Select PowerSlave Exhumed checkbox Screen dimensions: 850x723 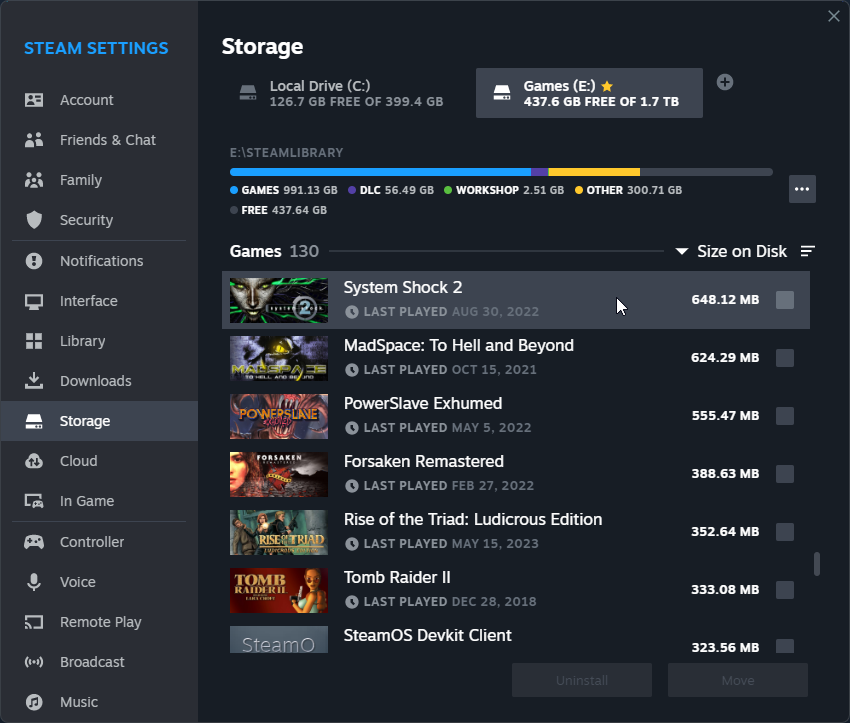(x=784, y=416)
